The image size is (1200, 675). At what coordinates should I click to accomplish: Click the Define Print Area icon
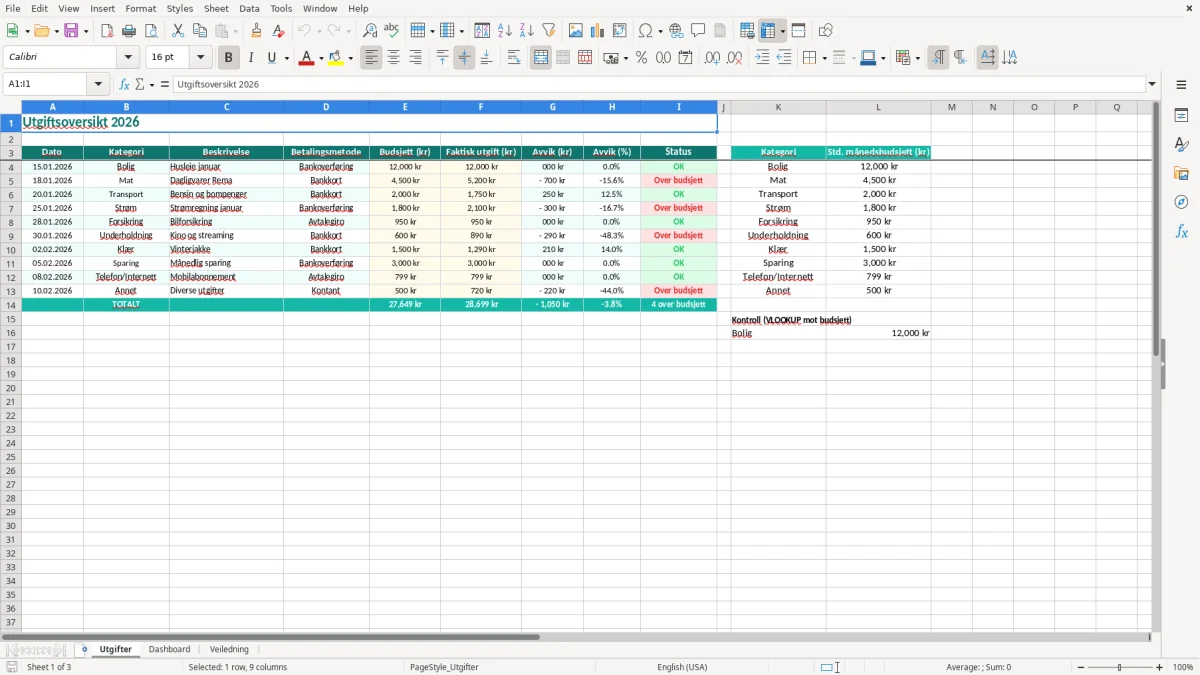pyautogui.click(x=747, y=31)
